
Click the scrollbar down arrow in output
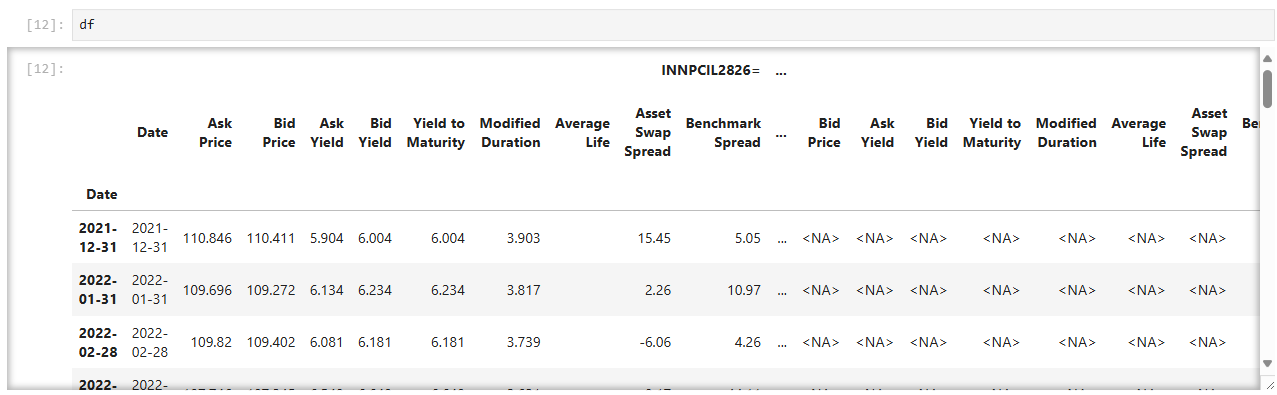pyautogui.click(x=1267, y=363)
